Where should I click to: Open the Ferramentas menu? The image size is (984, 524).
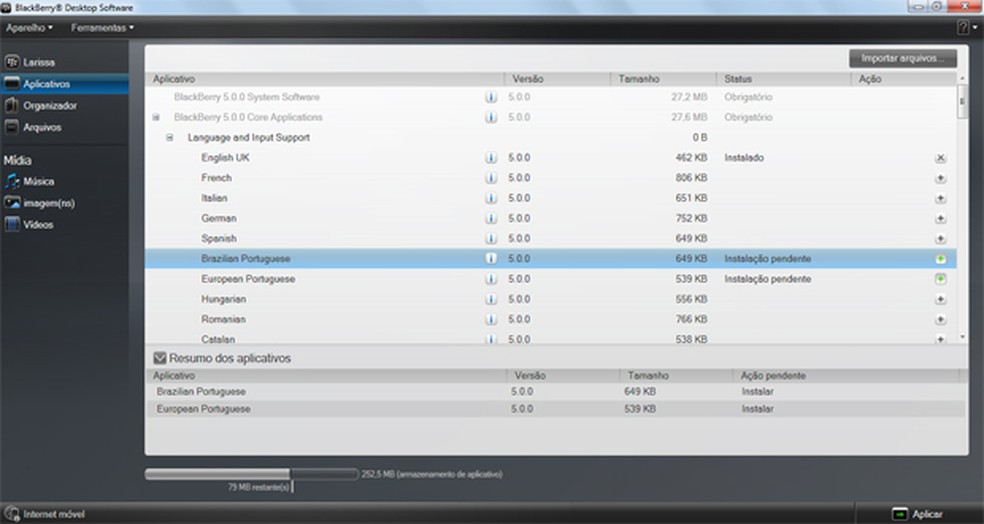(x=102, y=28)
